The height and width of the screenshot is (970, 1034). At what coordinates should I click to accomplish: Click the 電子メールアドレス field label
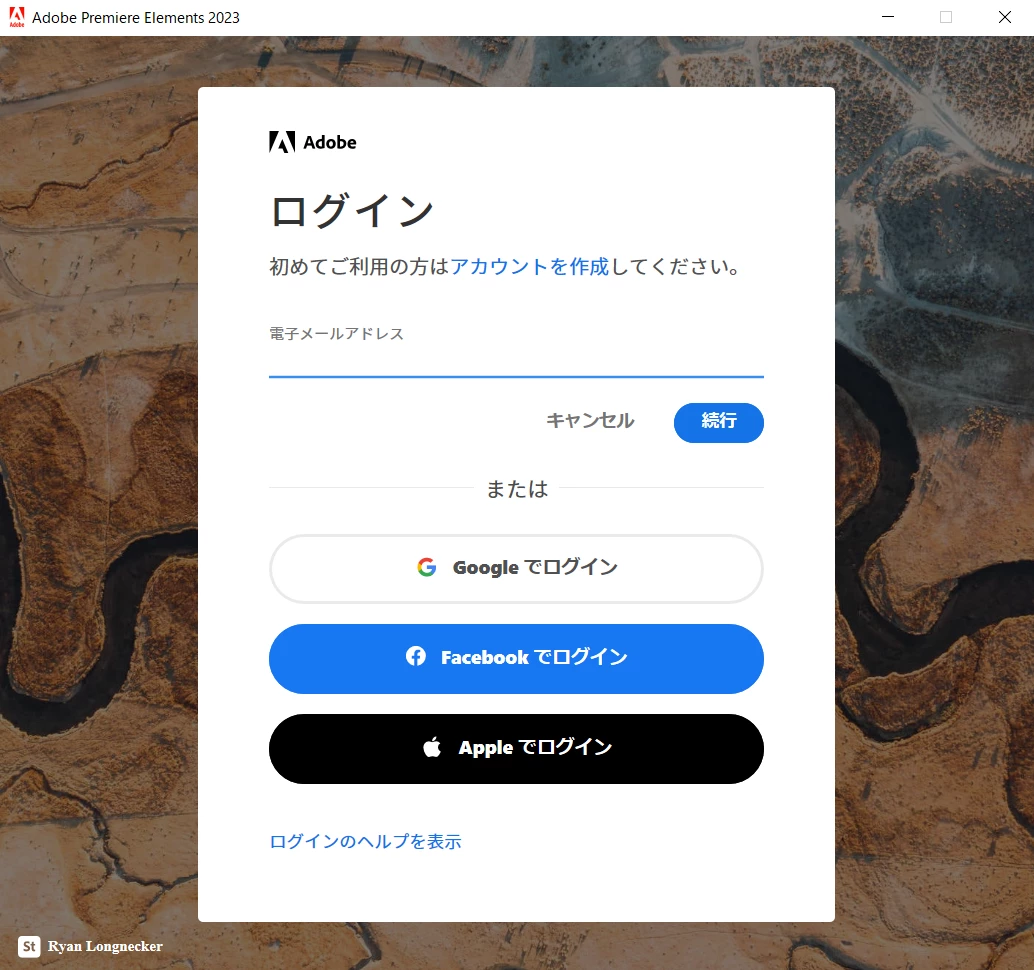click(336, 334)
